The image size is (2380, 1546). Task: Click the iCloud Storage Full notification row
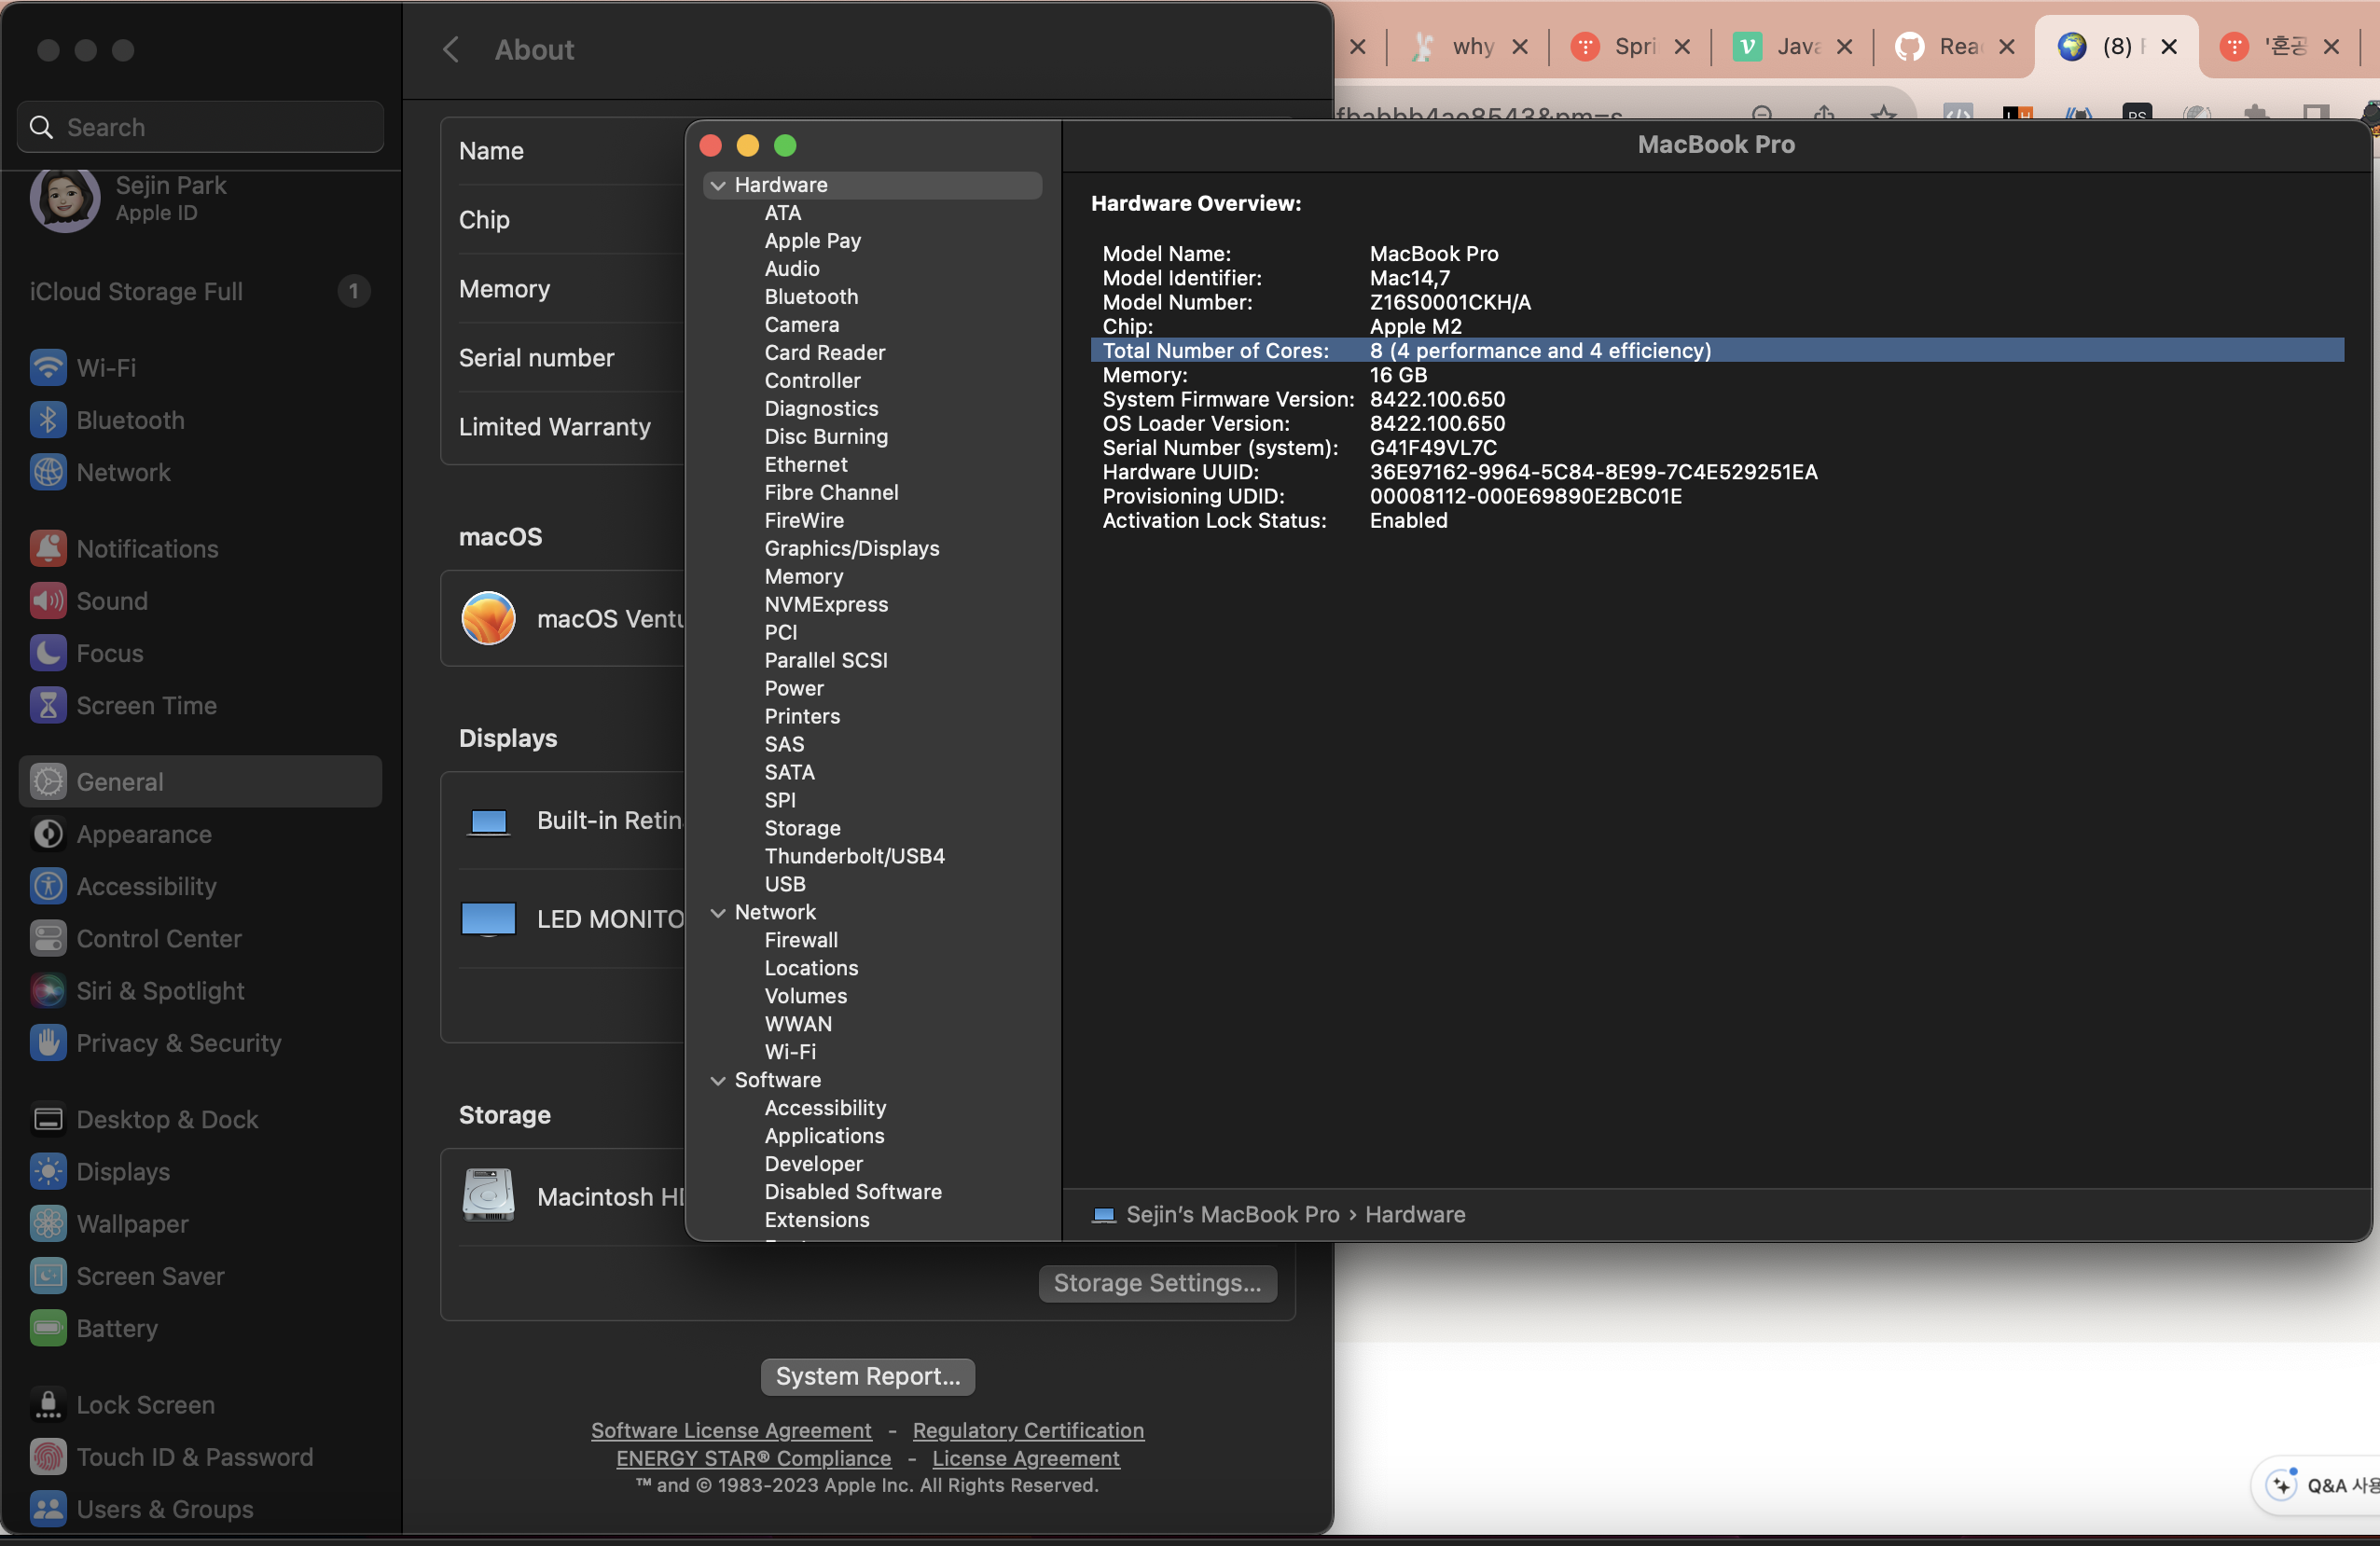click(x=200, y=291)
